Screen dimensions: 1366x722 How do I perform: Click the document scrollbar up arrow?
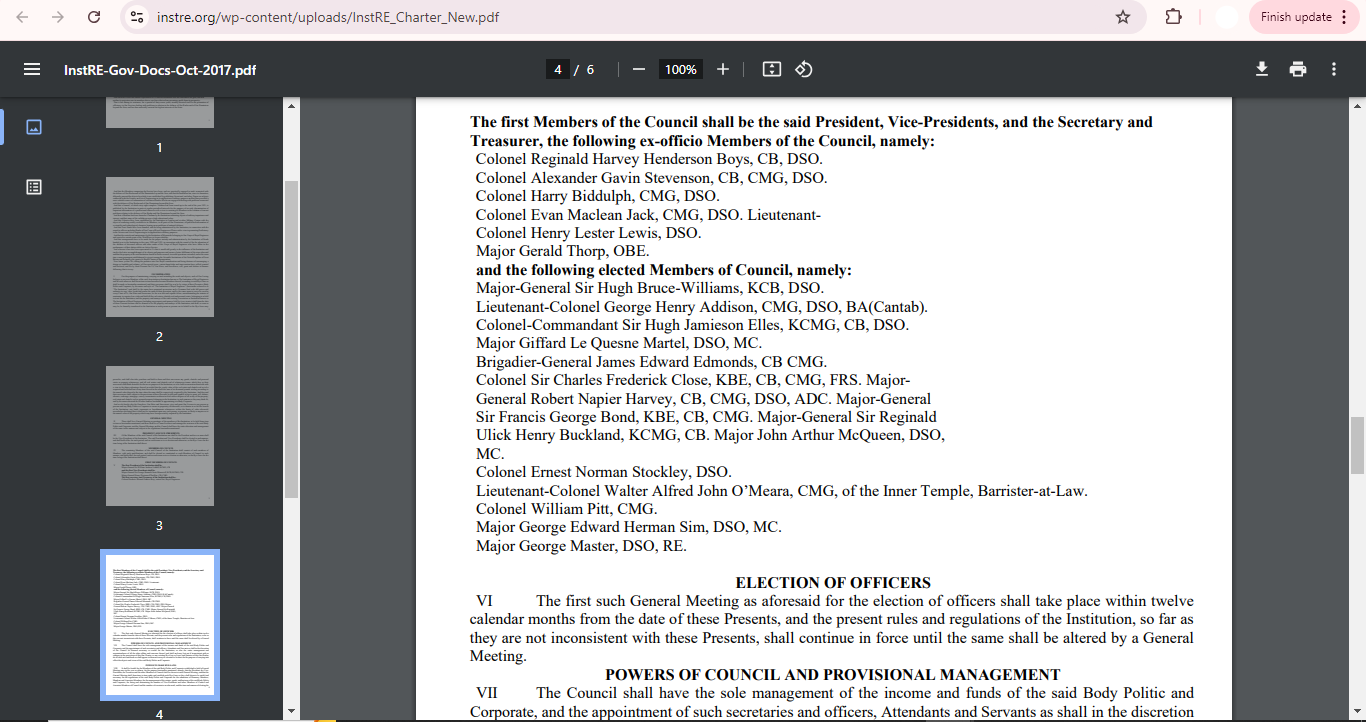[1357, 105]
